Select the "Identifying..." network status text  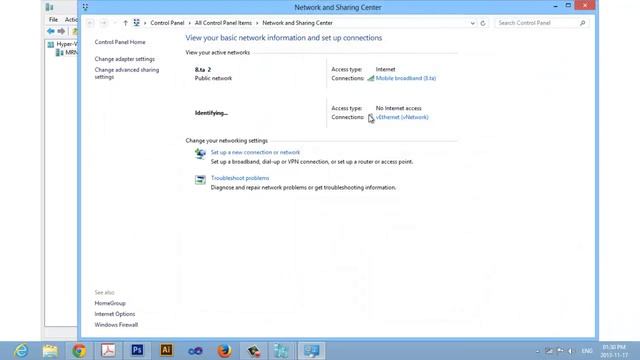(211, 113)
